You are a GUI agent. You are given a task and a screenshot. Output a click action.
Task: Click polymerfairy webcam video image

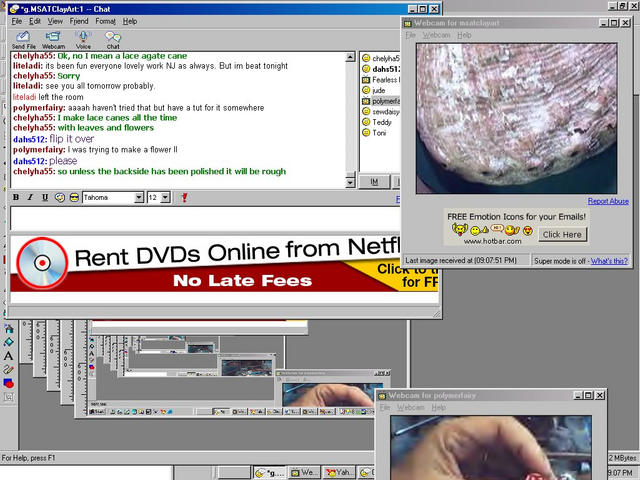(x=491, y=448)
